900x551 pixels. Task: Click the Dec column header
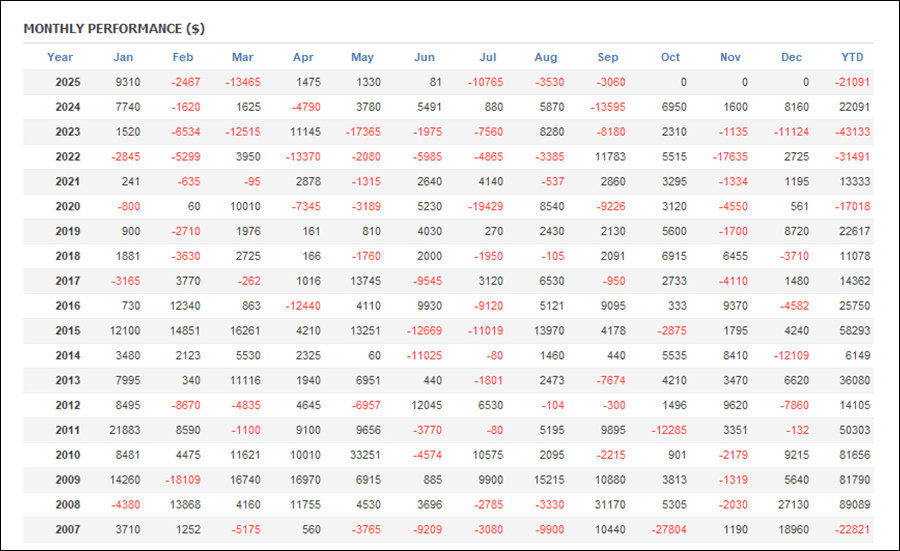pyautogui.click(x=791, y=57)
